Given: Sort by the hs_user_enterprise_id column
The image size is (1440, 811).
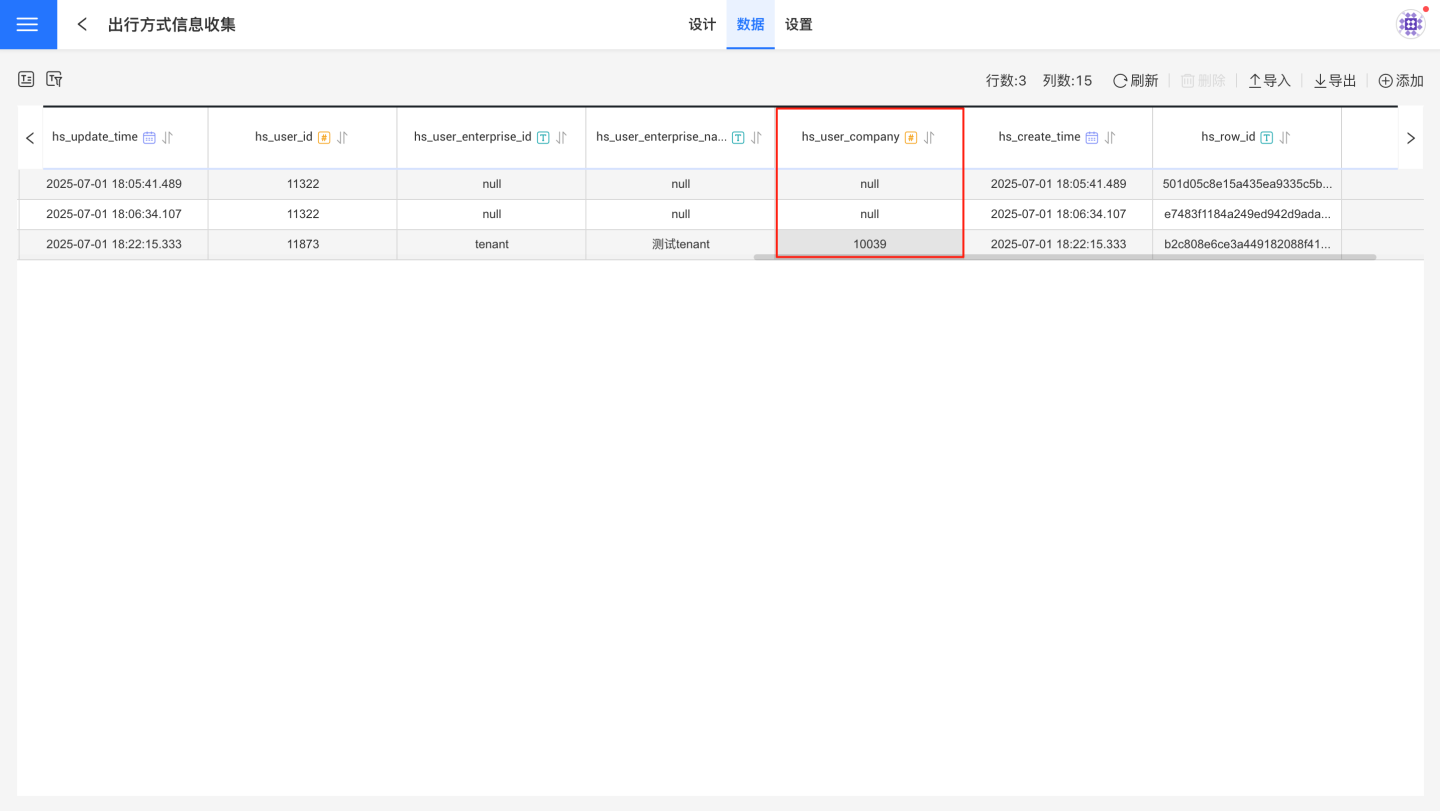Looking at the screenshot, I should 561,138.
